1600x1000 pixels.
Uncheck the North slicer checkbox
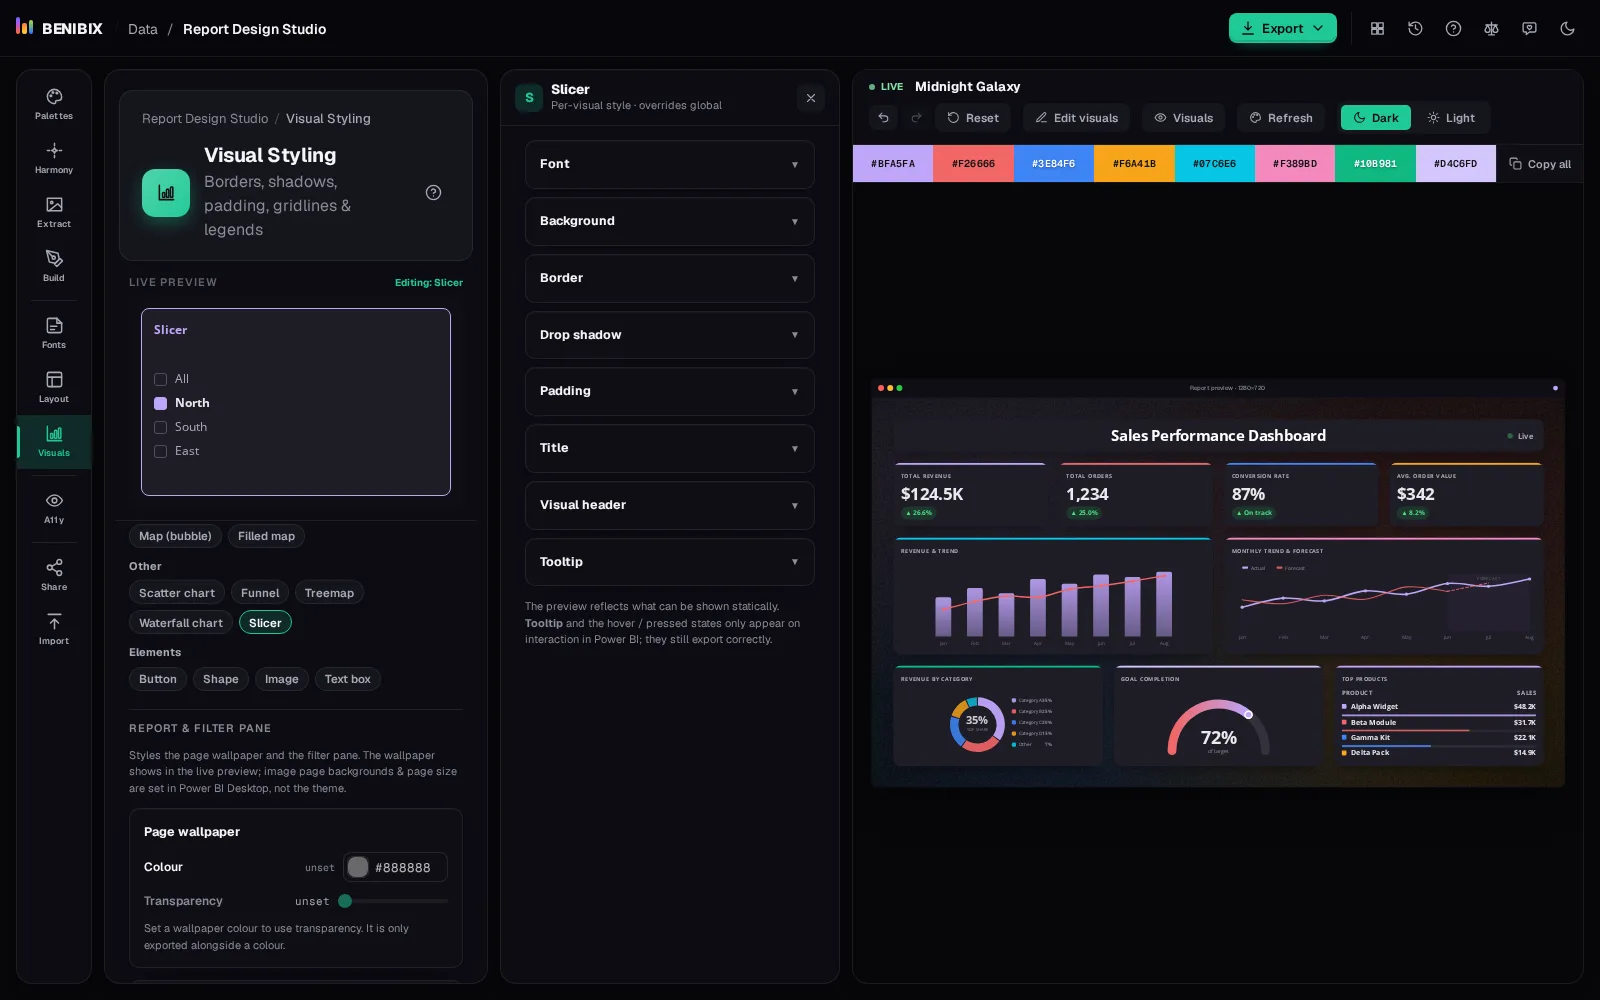pyautogui.click(x=160, y=403)
